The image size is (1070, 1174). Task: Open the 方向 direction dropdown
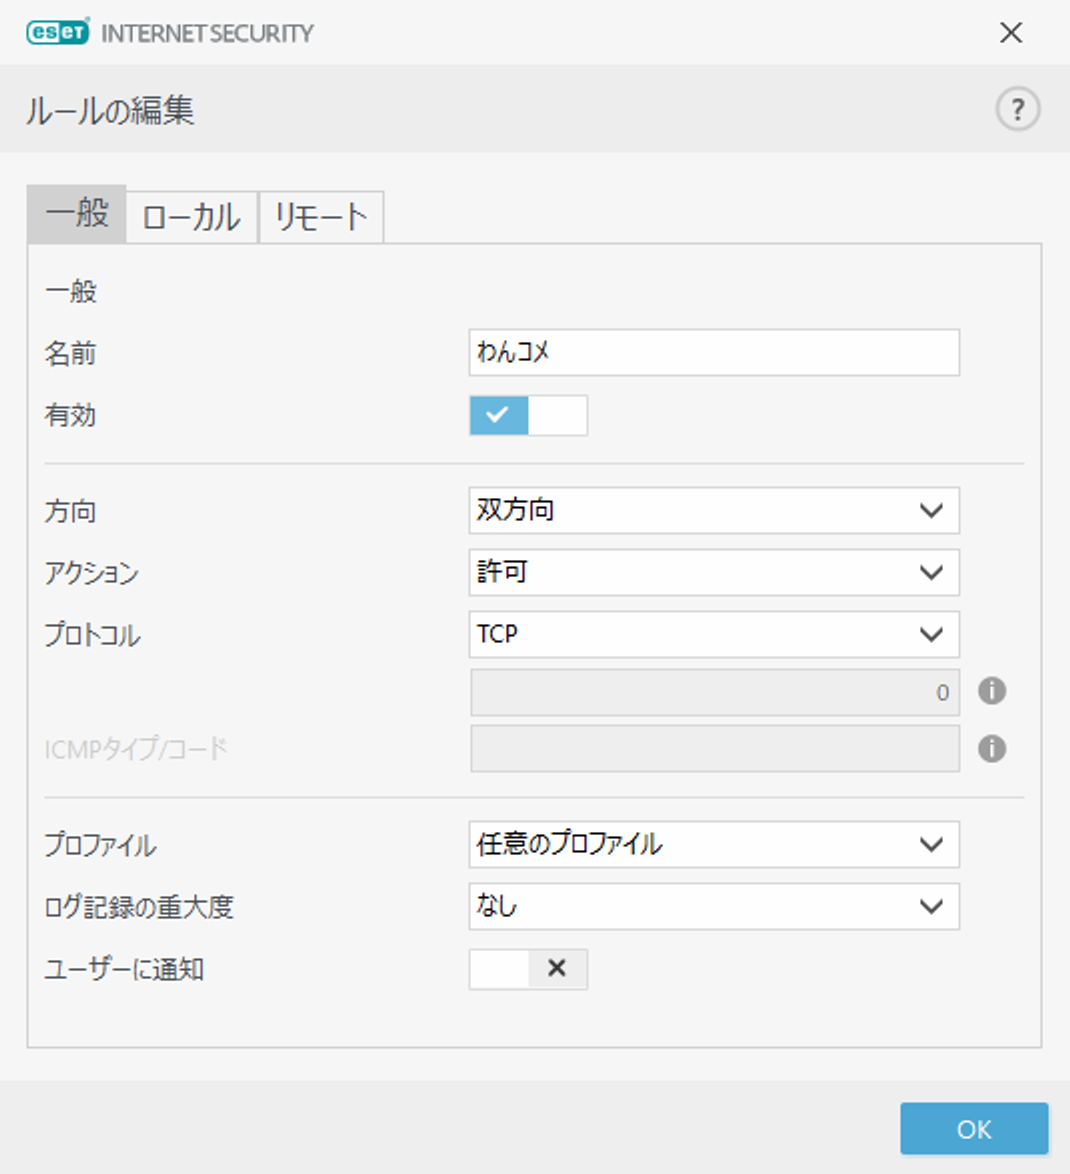(x=713, y=510)
